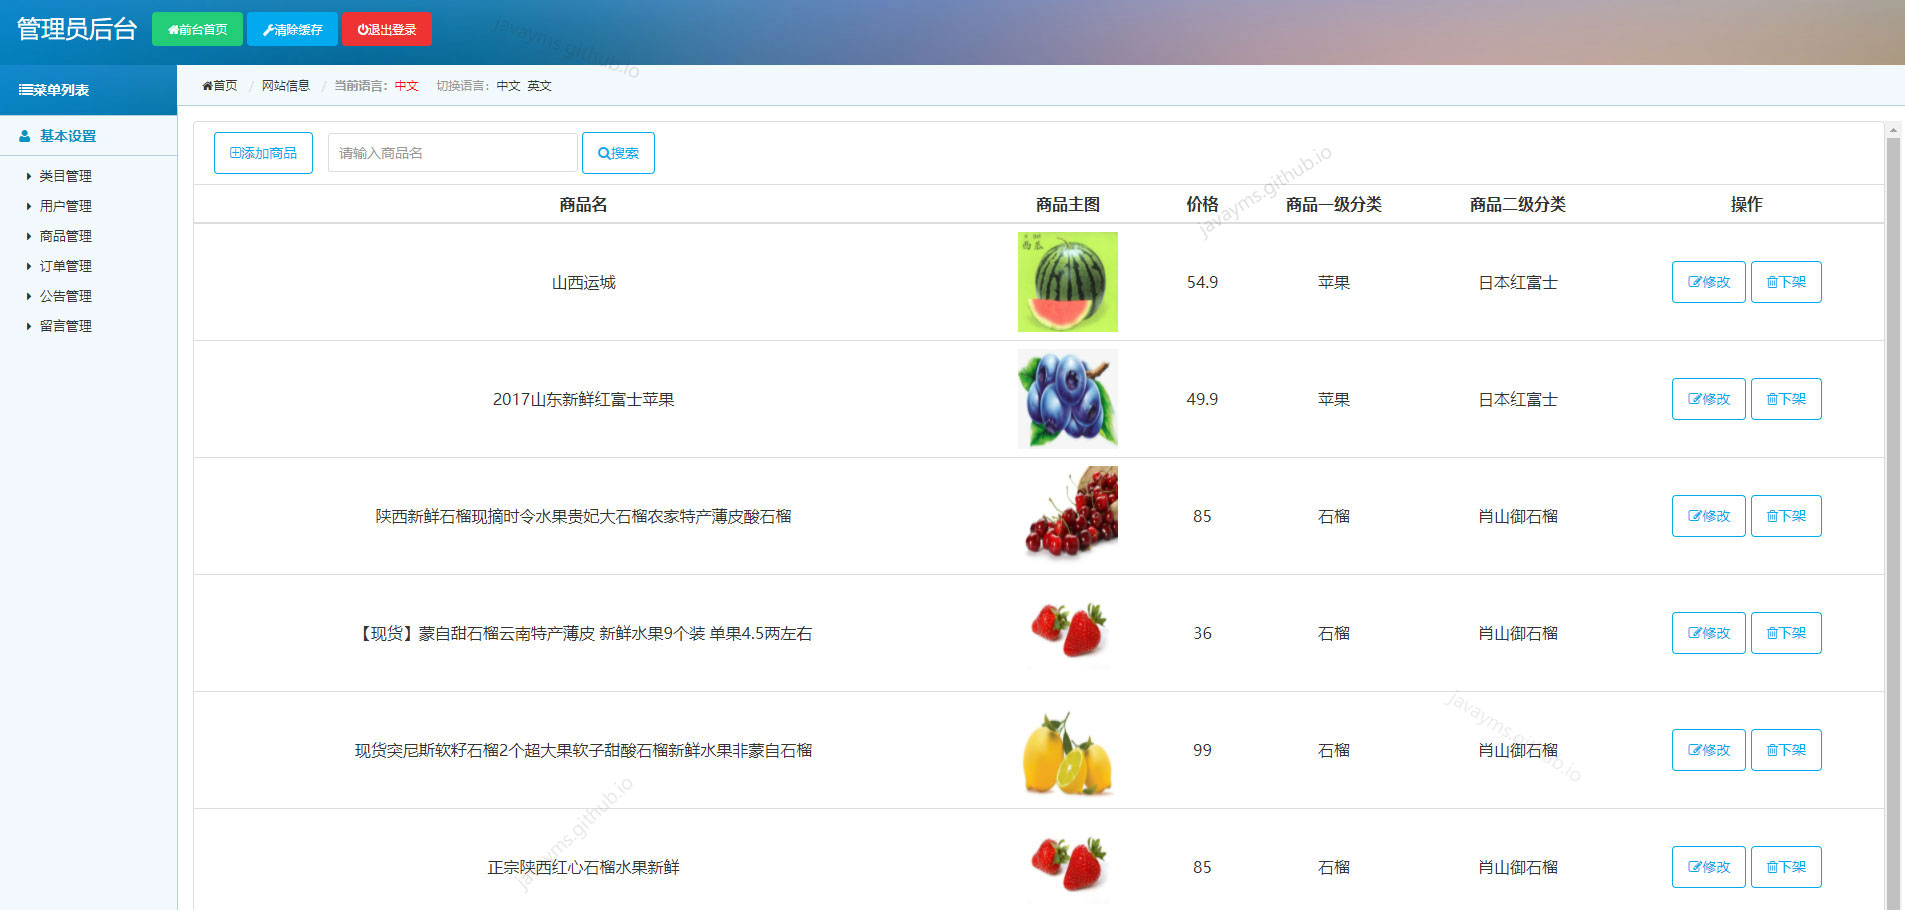Expand the 留言管理 sidebar section
This screenshot has width=1905, height=910.
65,325
